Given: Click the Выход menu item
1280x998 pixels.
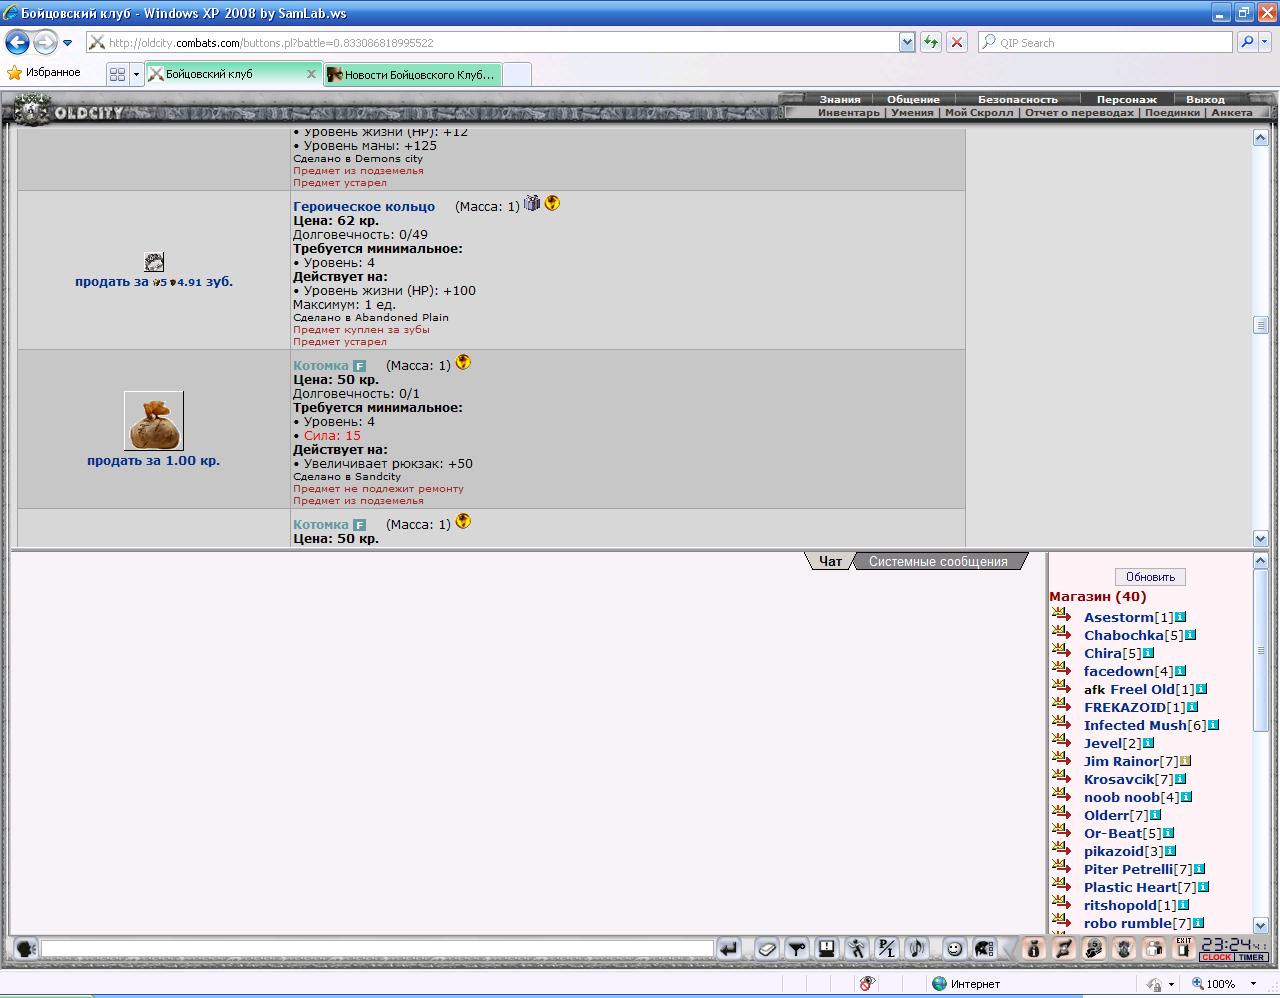Looking at the screenshot, I should 1204,99.
